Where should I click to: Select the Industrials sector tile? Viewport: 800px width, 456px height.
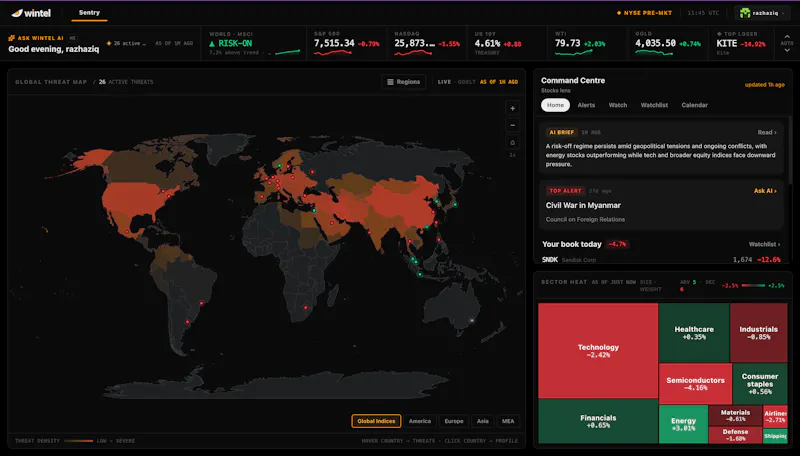click(x=759, y=333)
